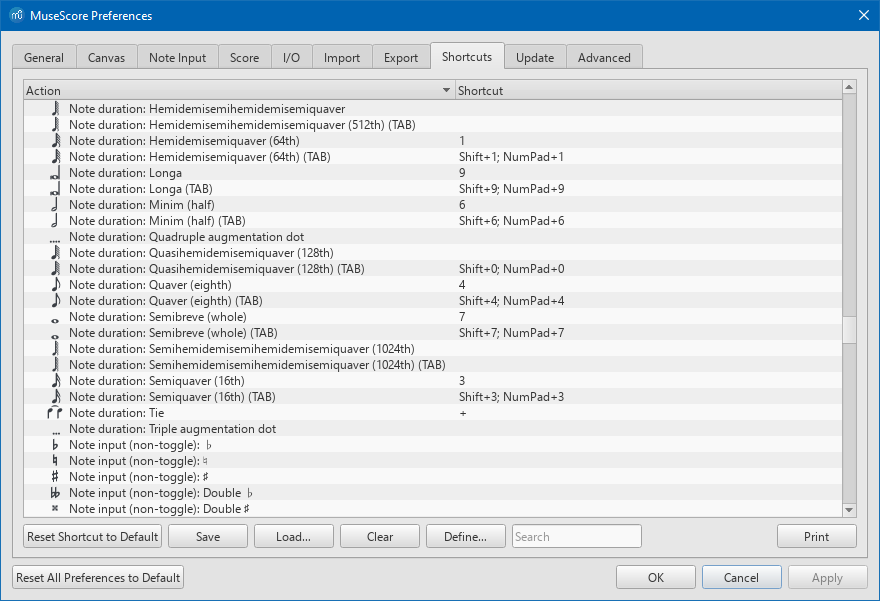Click the Hemidemisemihemidemisemiquaver (512th) (TAB) icon

pos(56,125)
